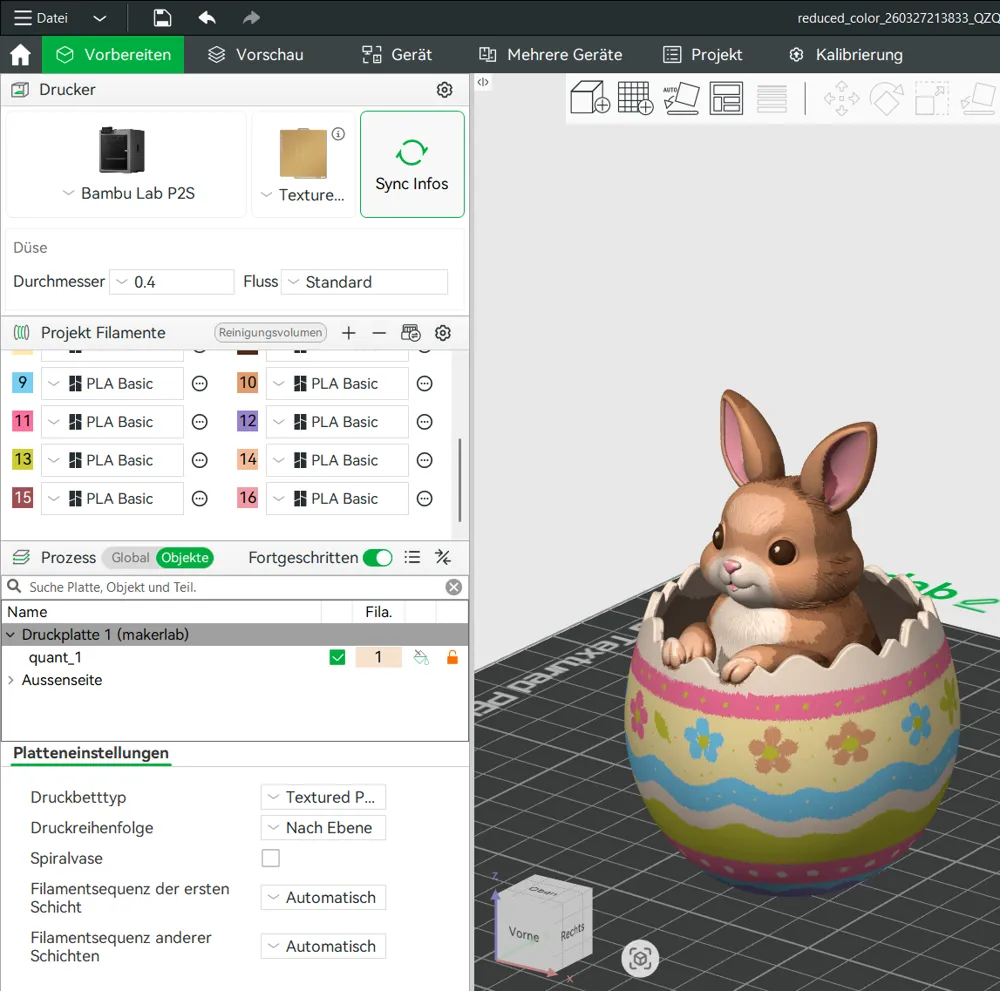The width and height of the screenshot is (1000, 991).
Task: Open the Fluss Standard dropdown
Action: tap(364, 282)
